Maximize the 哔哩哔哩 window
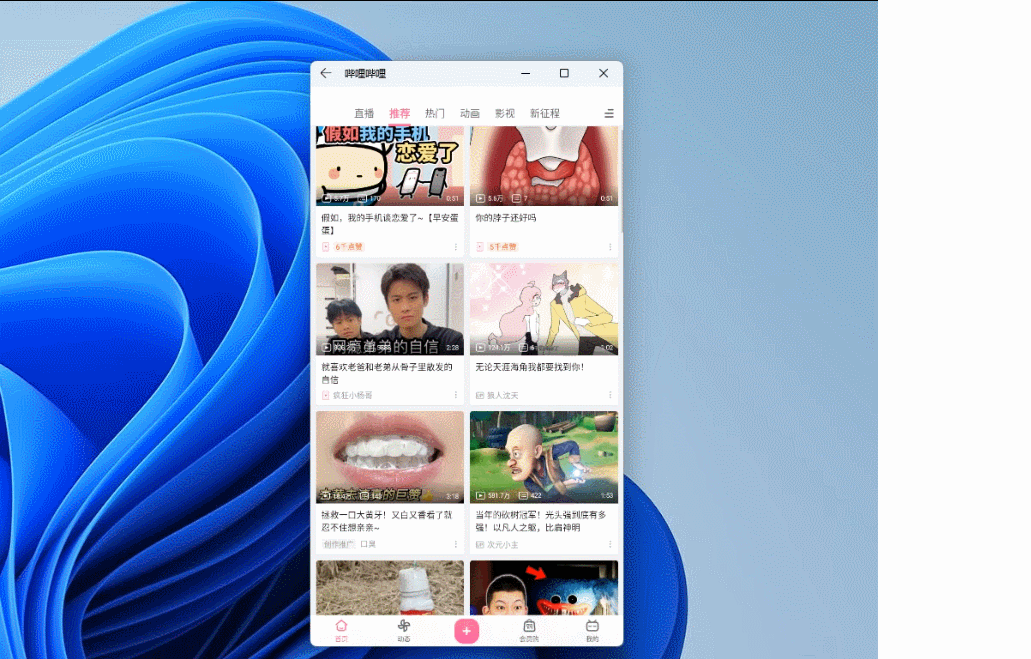The height and width of the screenshot is (659, 1031). point(564,73)
